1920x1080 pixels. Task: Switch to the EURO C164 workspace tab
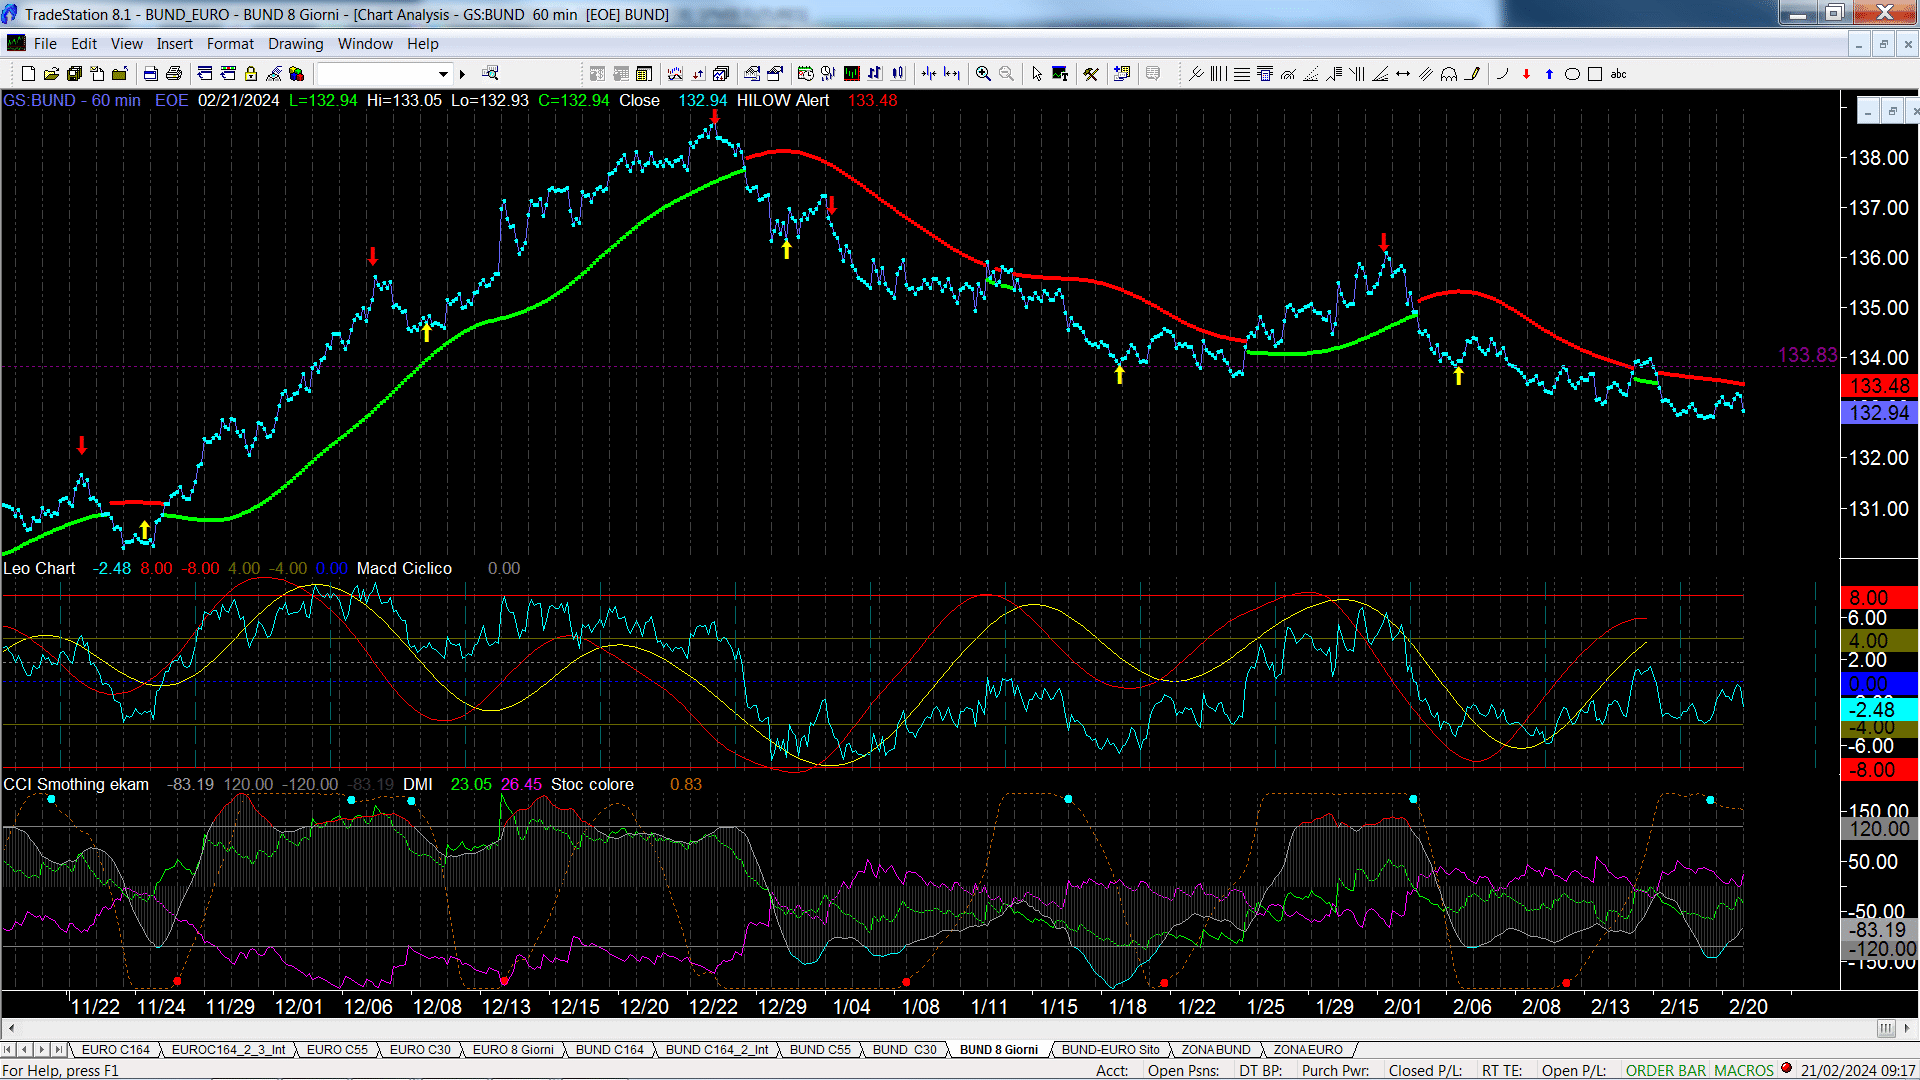coord(115,1050)
